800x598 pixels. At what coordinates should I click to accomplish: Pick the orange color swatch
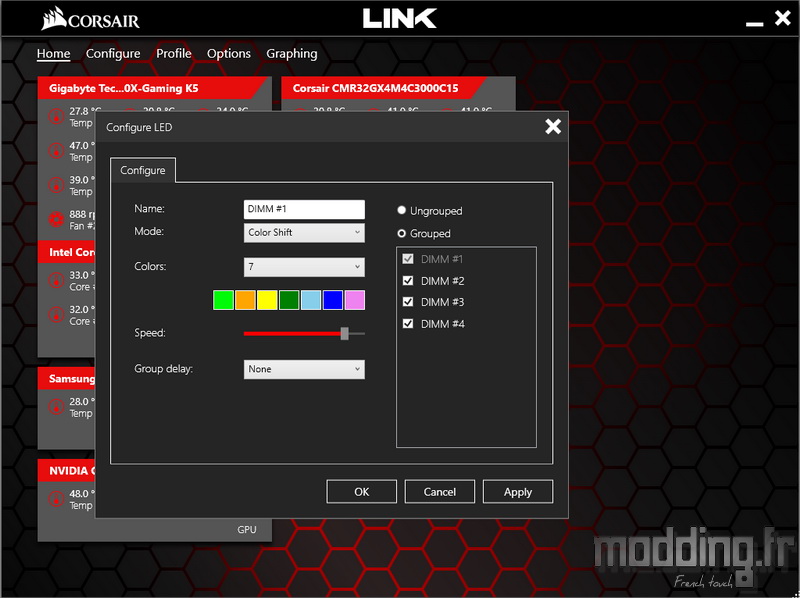[x=245, y=300]
